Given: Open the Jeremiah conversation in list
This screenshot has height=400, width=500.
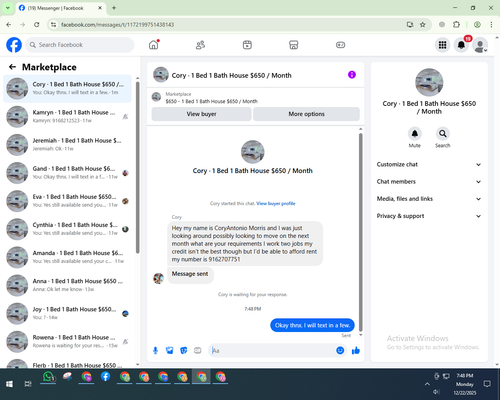Looking at the screenshot, I should [x=67, y=145].
